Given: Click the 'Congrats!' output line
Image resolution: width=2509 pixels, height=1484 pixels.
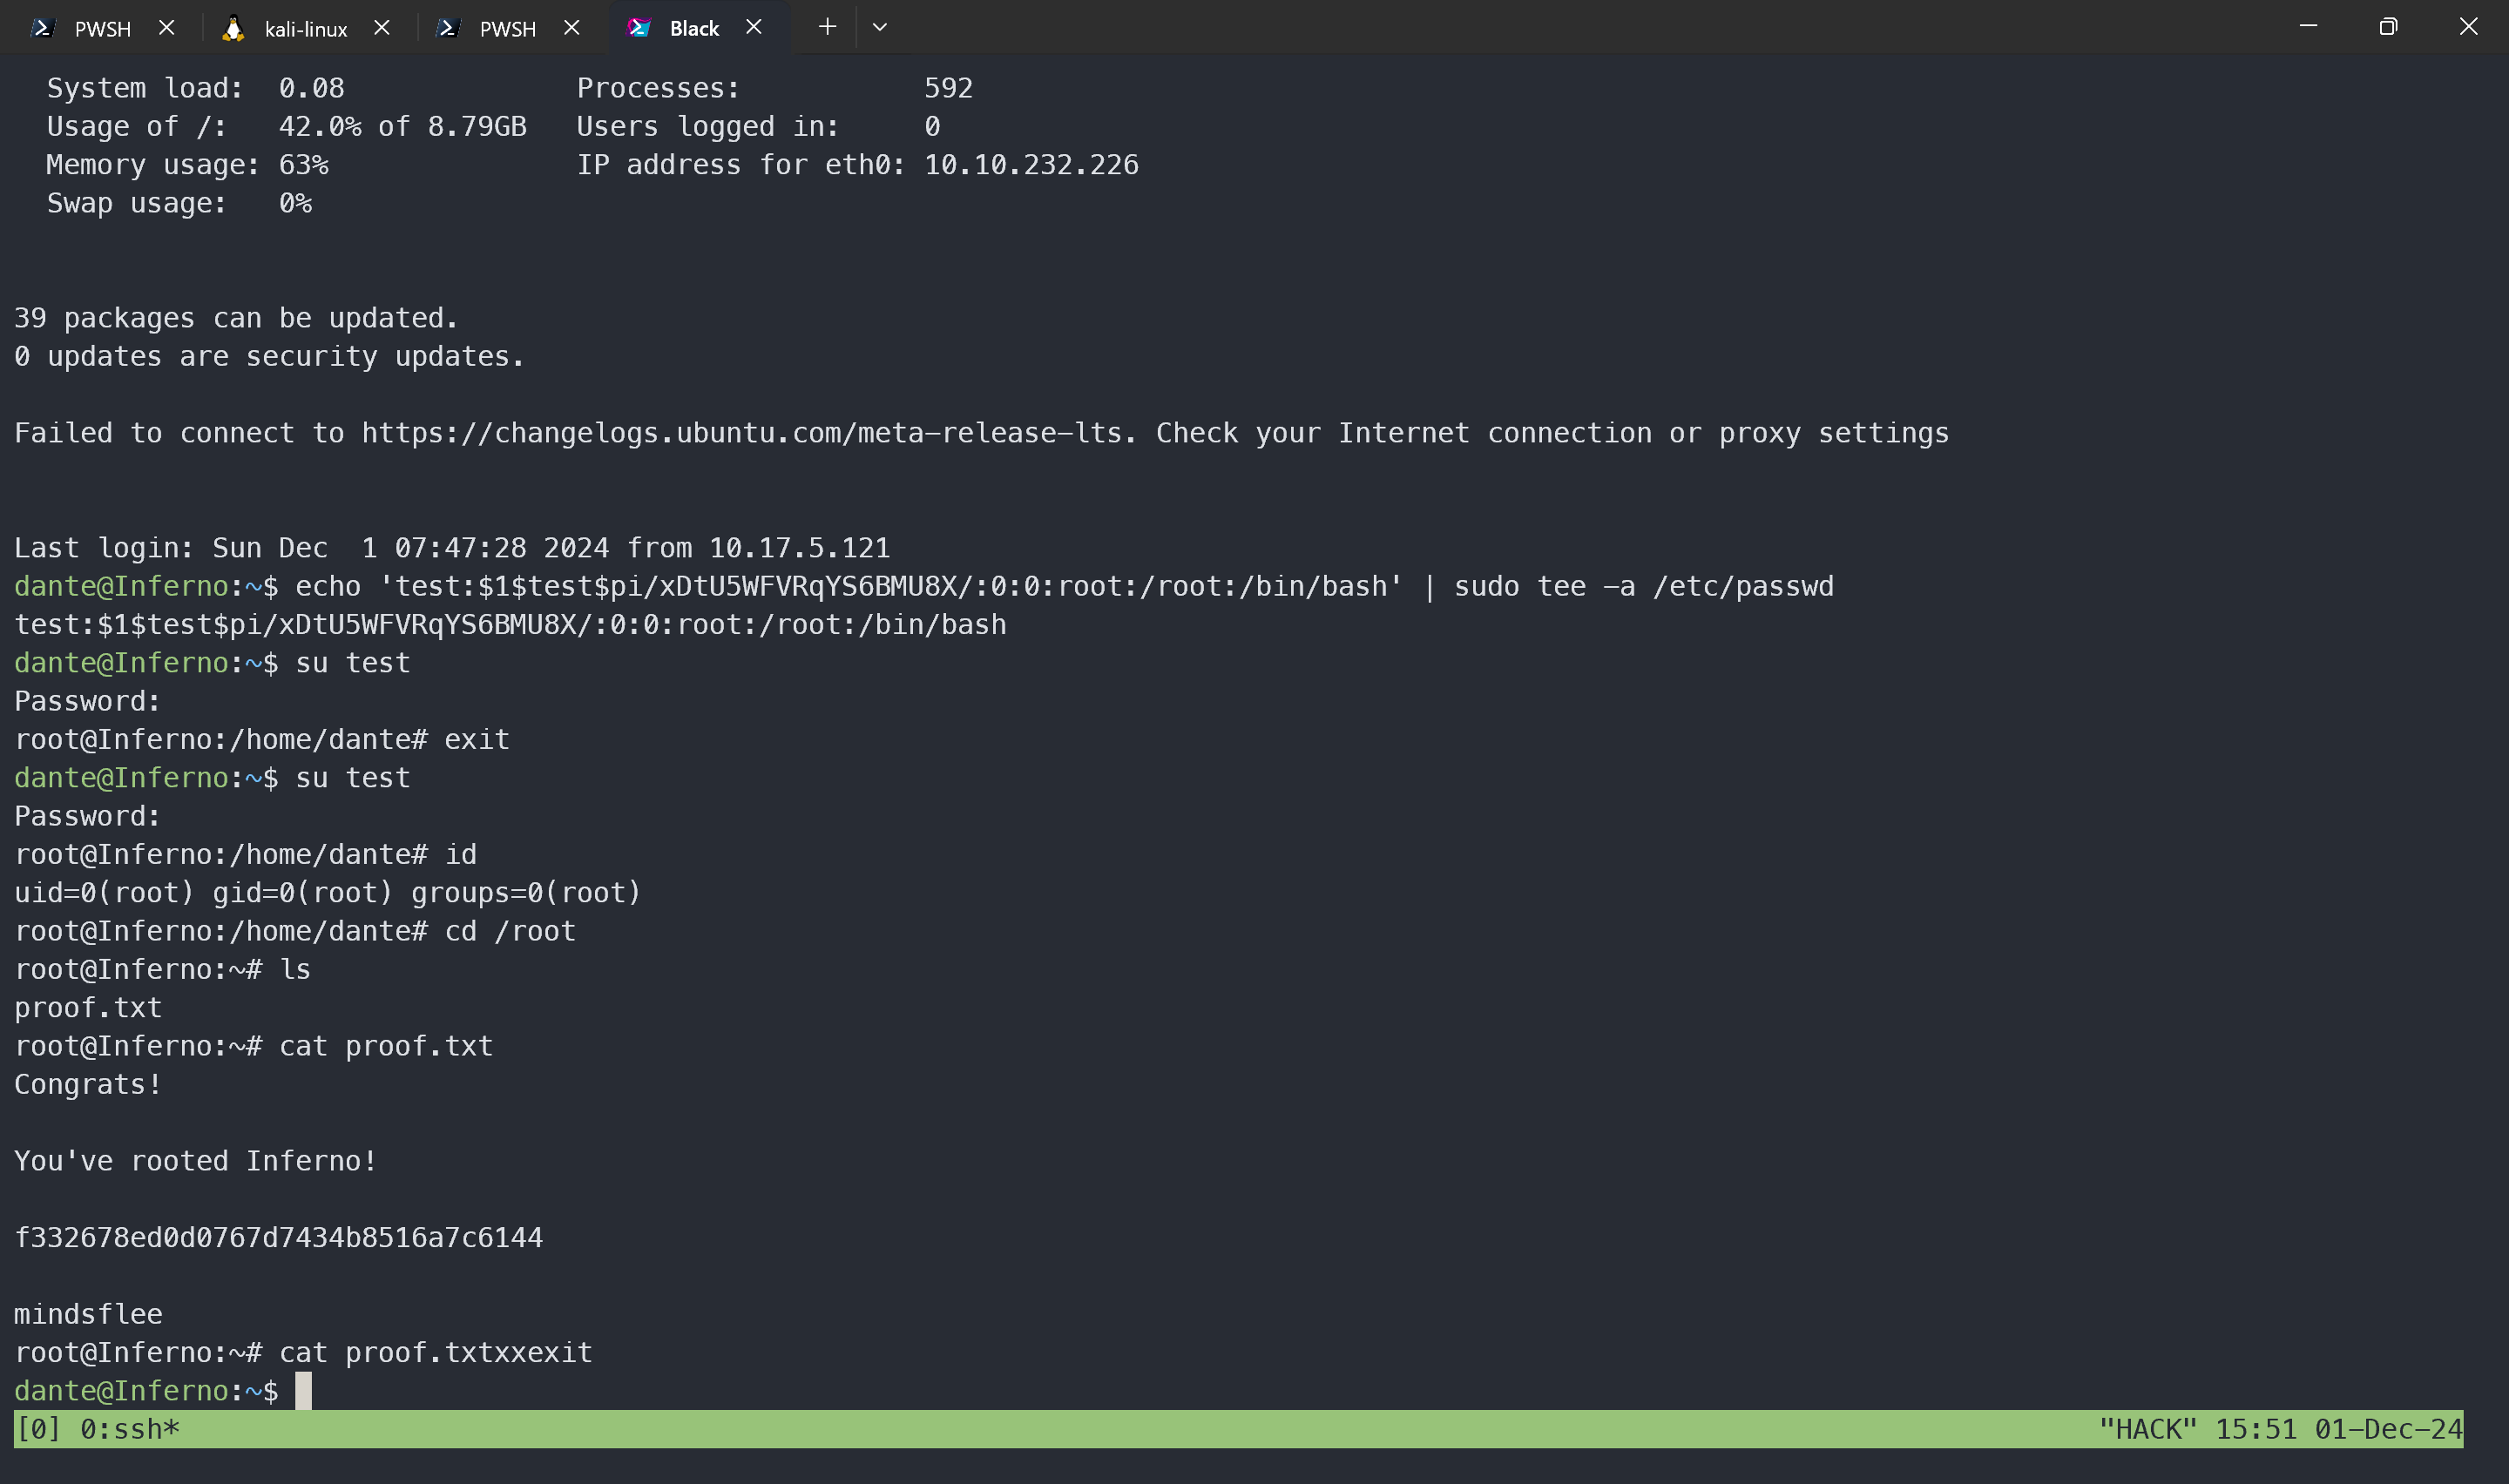Looking at the screenshot, I should 88,1085.
